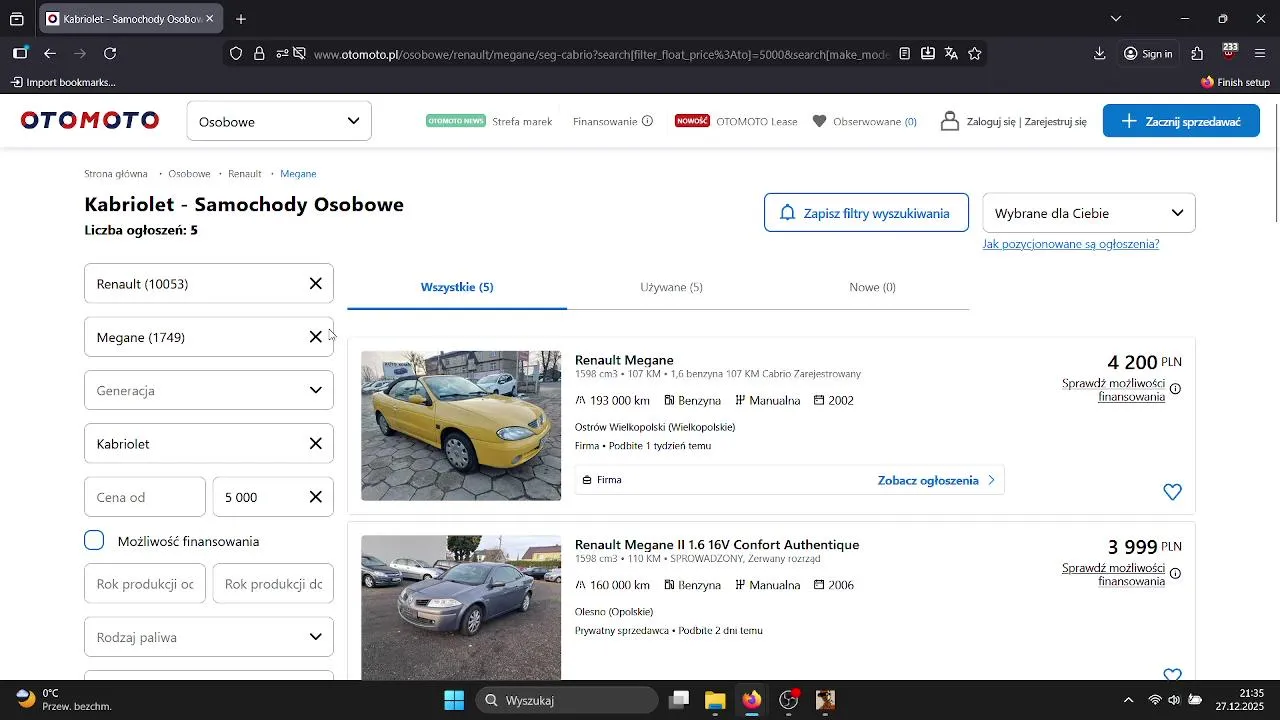Open Windows Start menu
1280x720 pixels.
[454, 700]
